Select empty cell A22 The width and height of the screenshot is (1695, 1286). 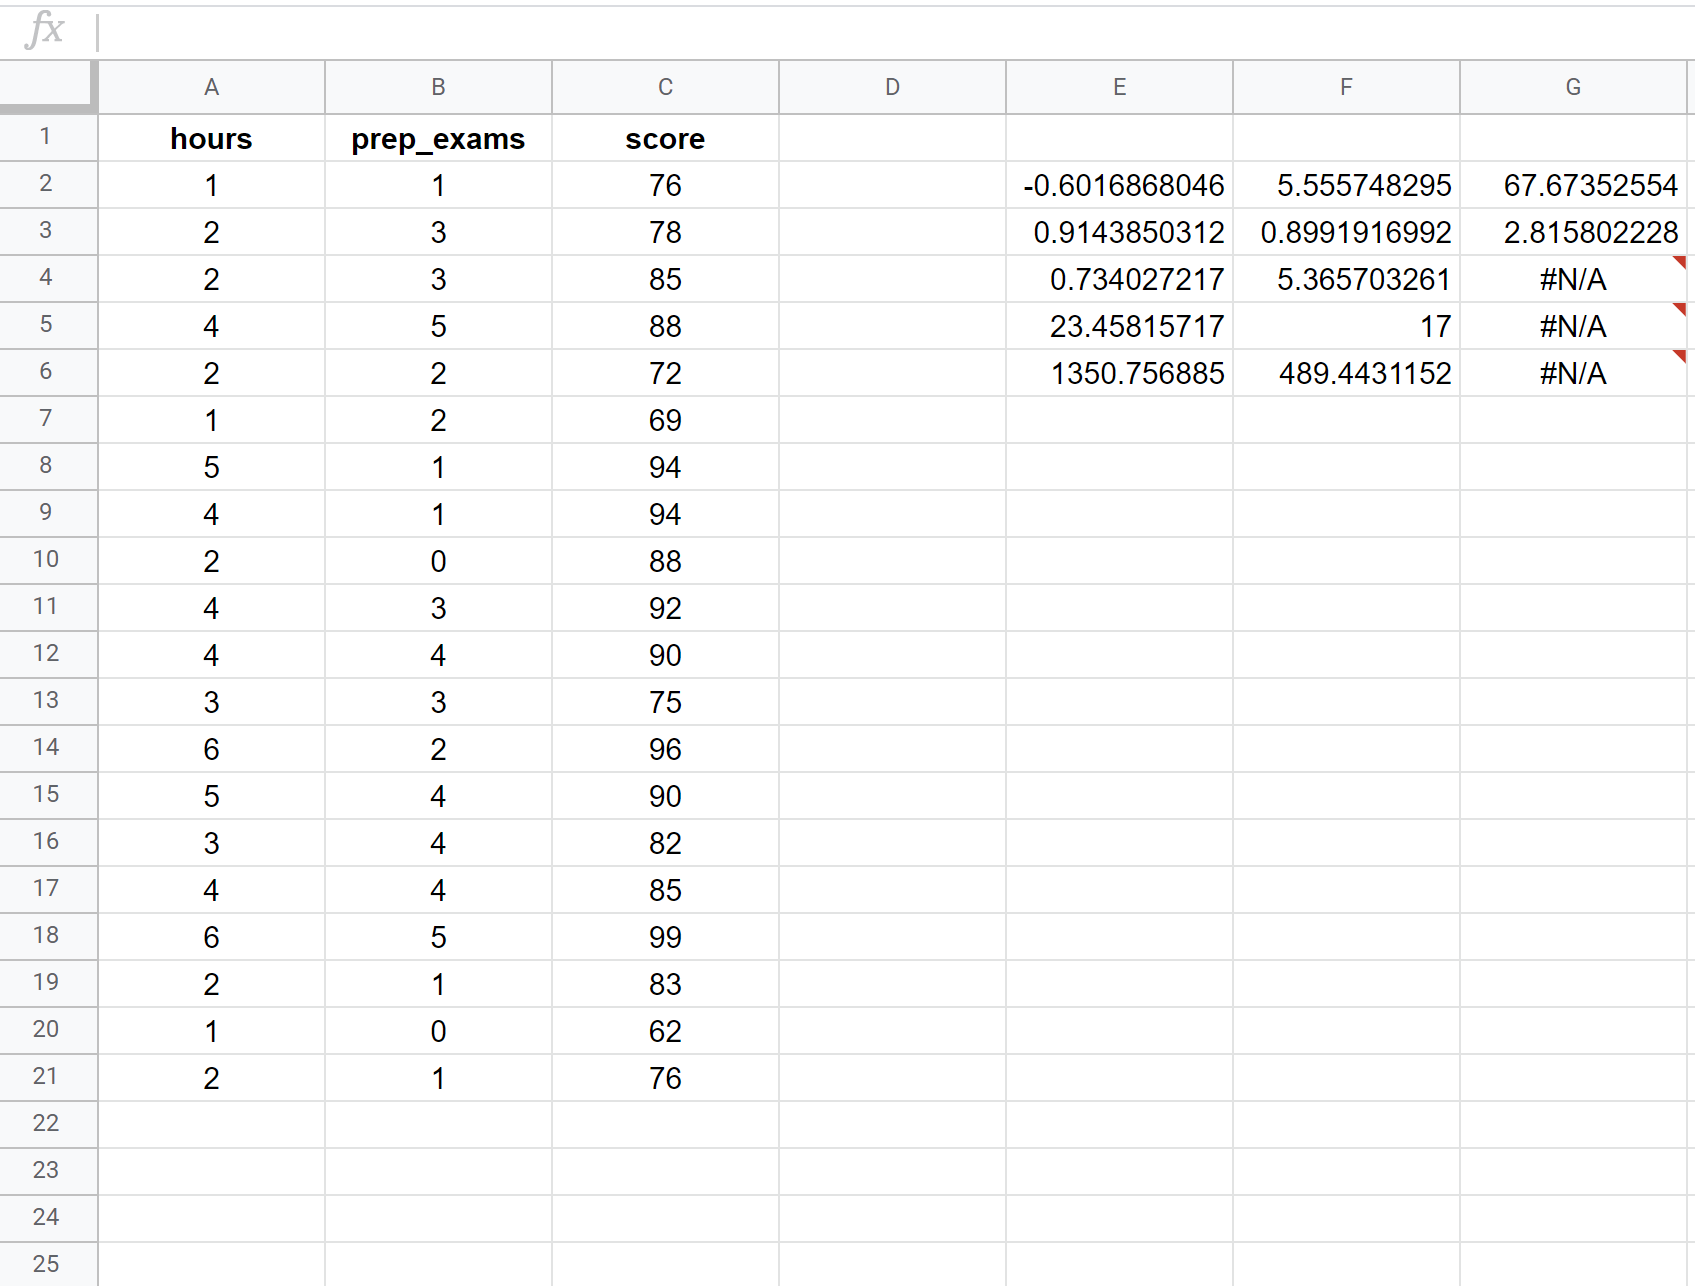(211, 1125)
